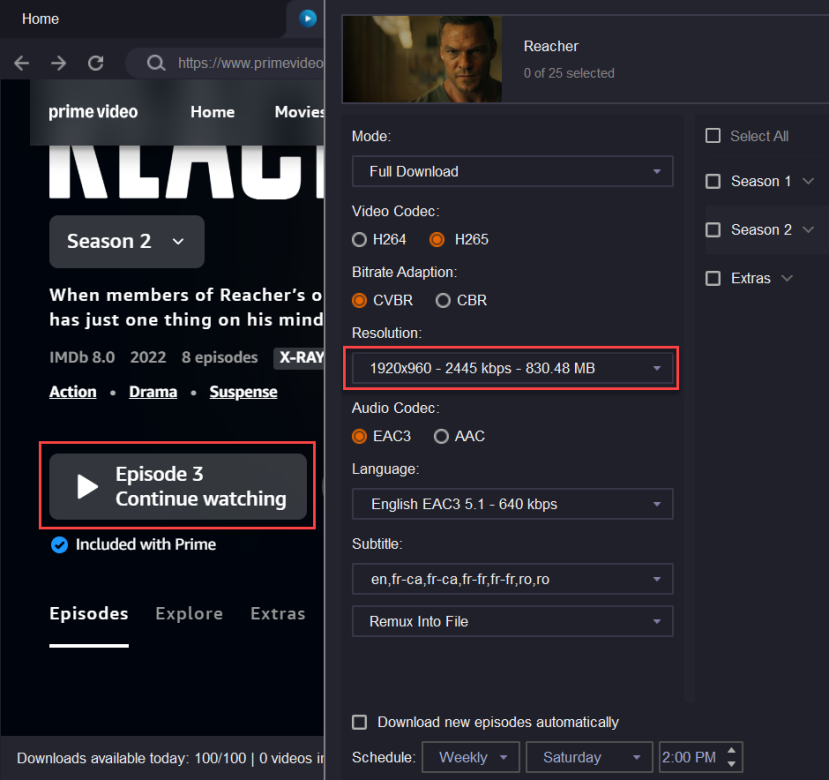The height and width of the screenshot is (780, 829).
Task: Switch to the Extras tab
Action: (278, 614)
